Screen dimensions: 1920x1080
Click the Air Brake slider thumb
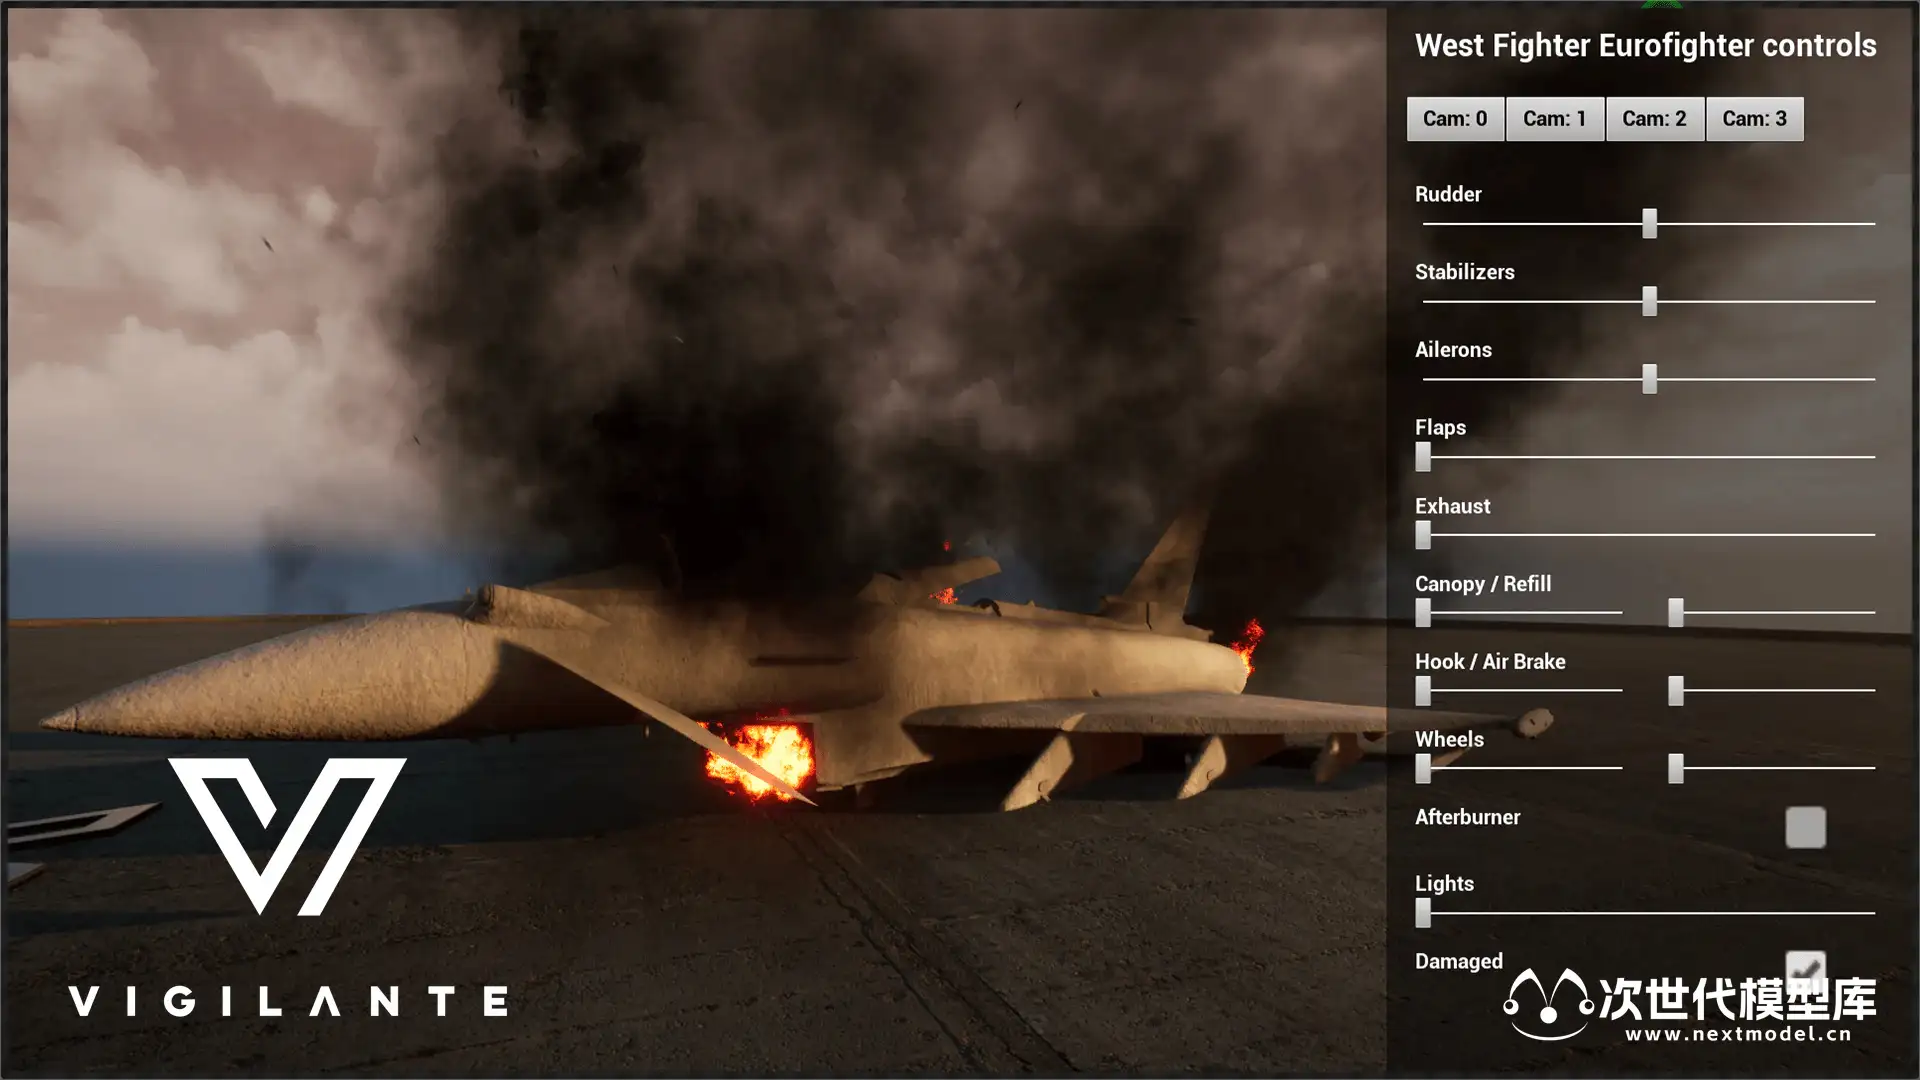point(1676,691)
